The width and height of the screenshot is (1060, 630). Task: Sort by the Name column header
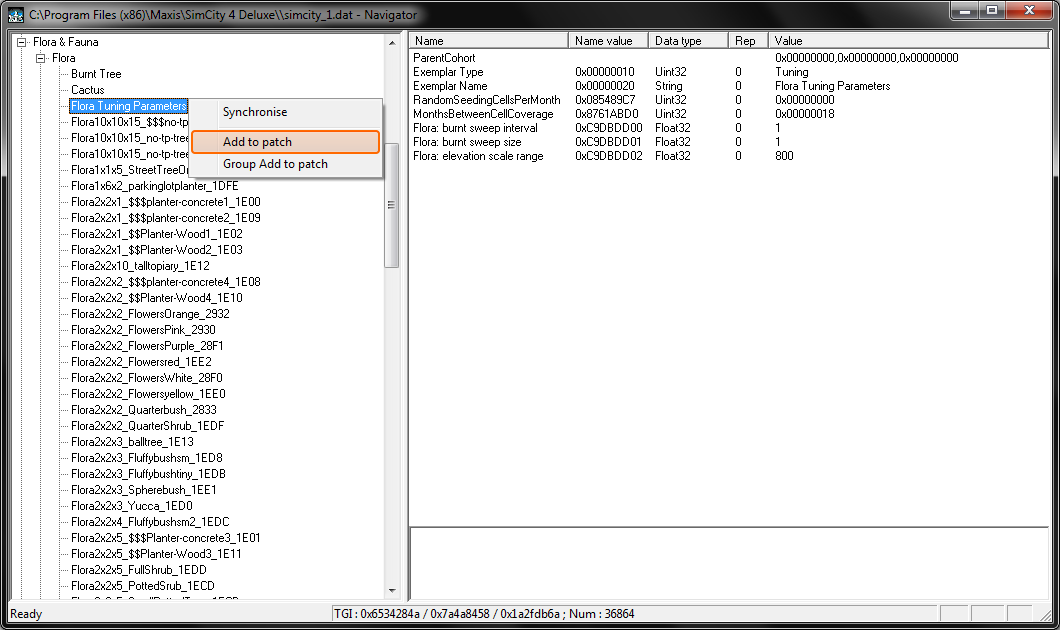(489, 41)
